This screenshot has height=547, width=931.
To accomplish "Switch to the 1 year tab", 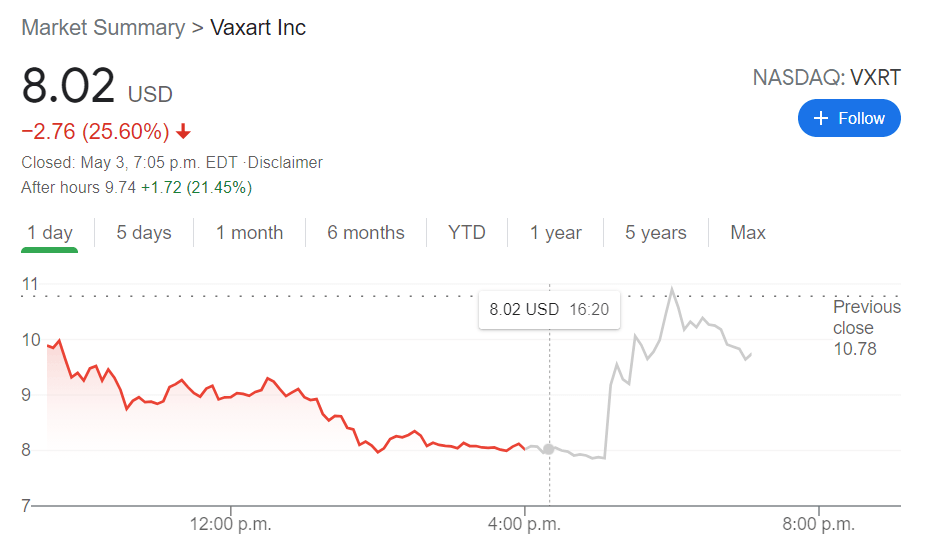I will [x=556, y=233].
